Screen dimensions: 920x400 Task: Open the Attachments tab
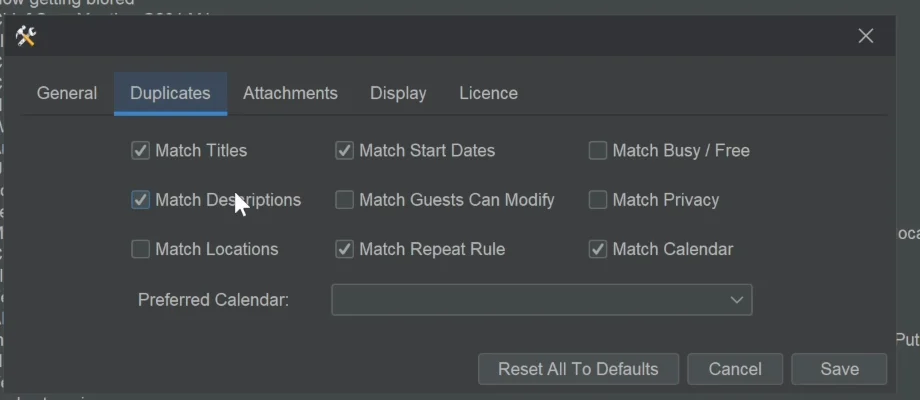(x=290, y=93)
